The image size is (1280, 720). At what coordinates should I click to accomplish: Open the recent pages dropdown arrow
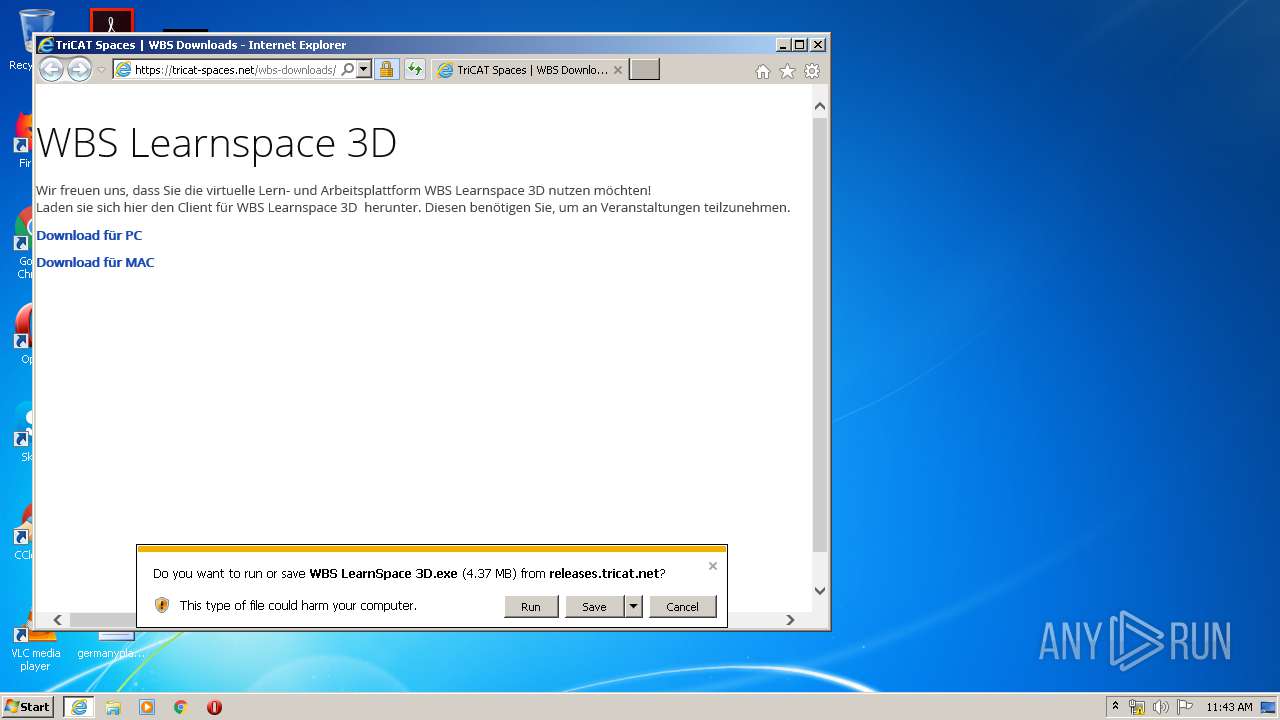pyautogui.click(x=101, y=70)
